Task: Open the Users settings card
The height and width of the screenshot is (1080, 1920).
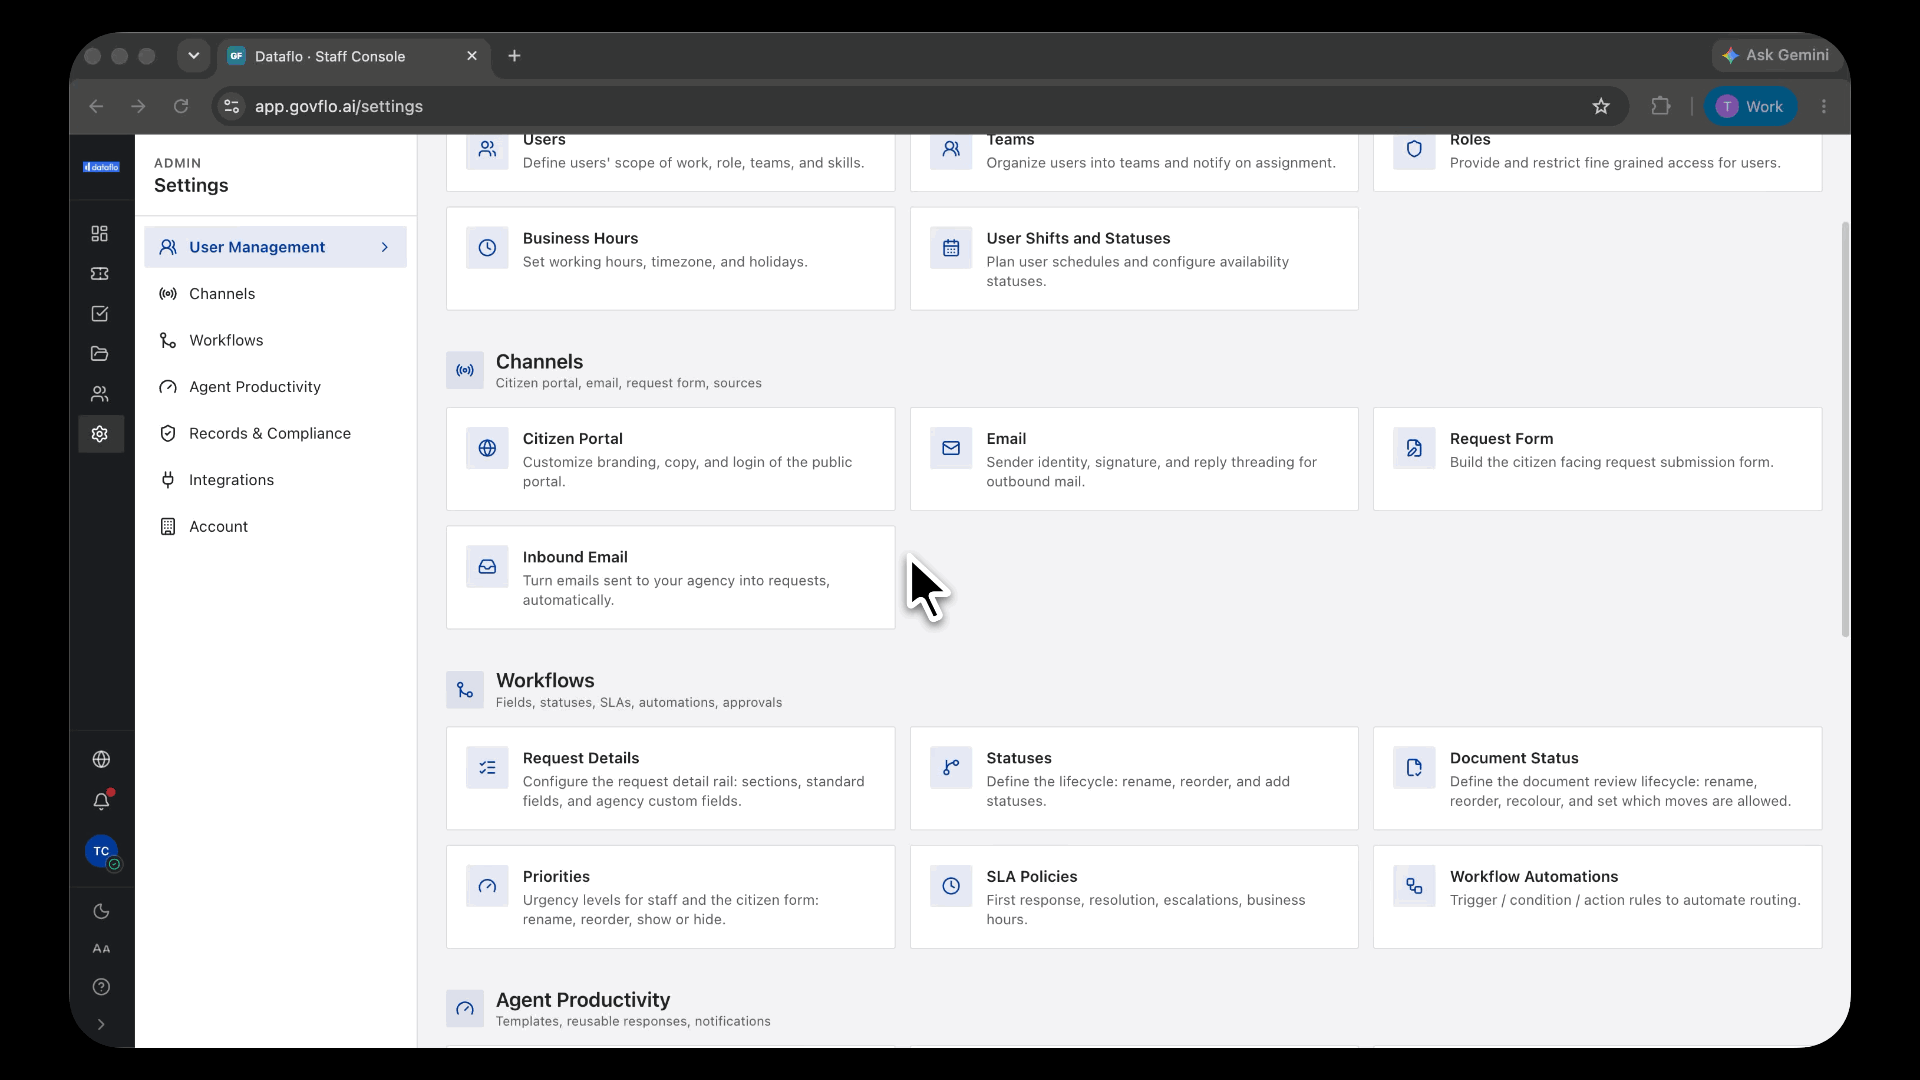Action: (x=670, y=162)
